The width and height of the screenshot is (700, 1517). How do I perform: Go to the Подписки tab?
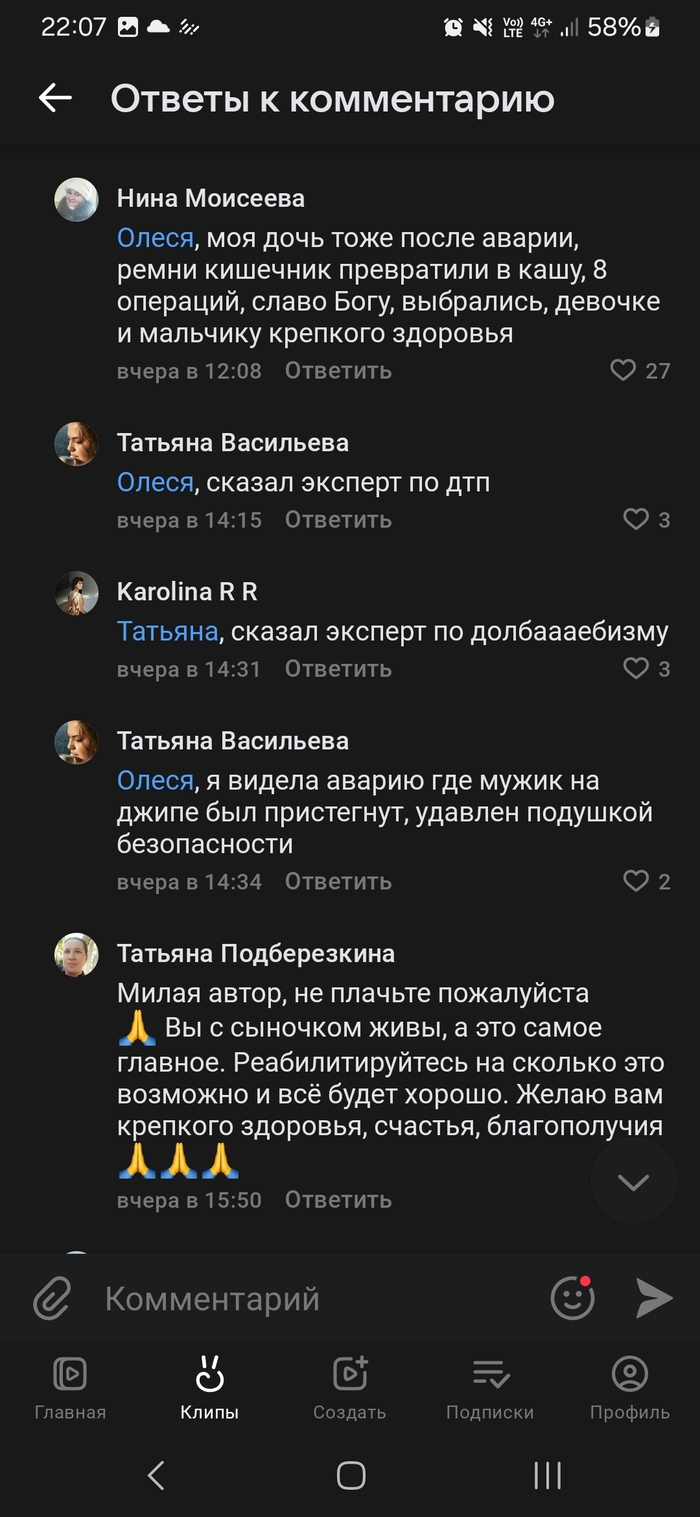(490, 1388)
